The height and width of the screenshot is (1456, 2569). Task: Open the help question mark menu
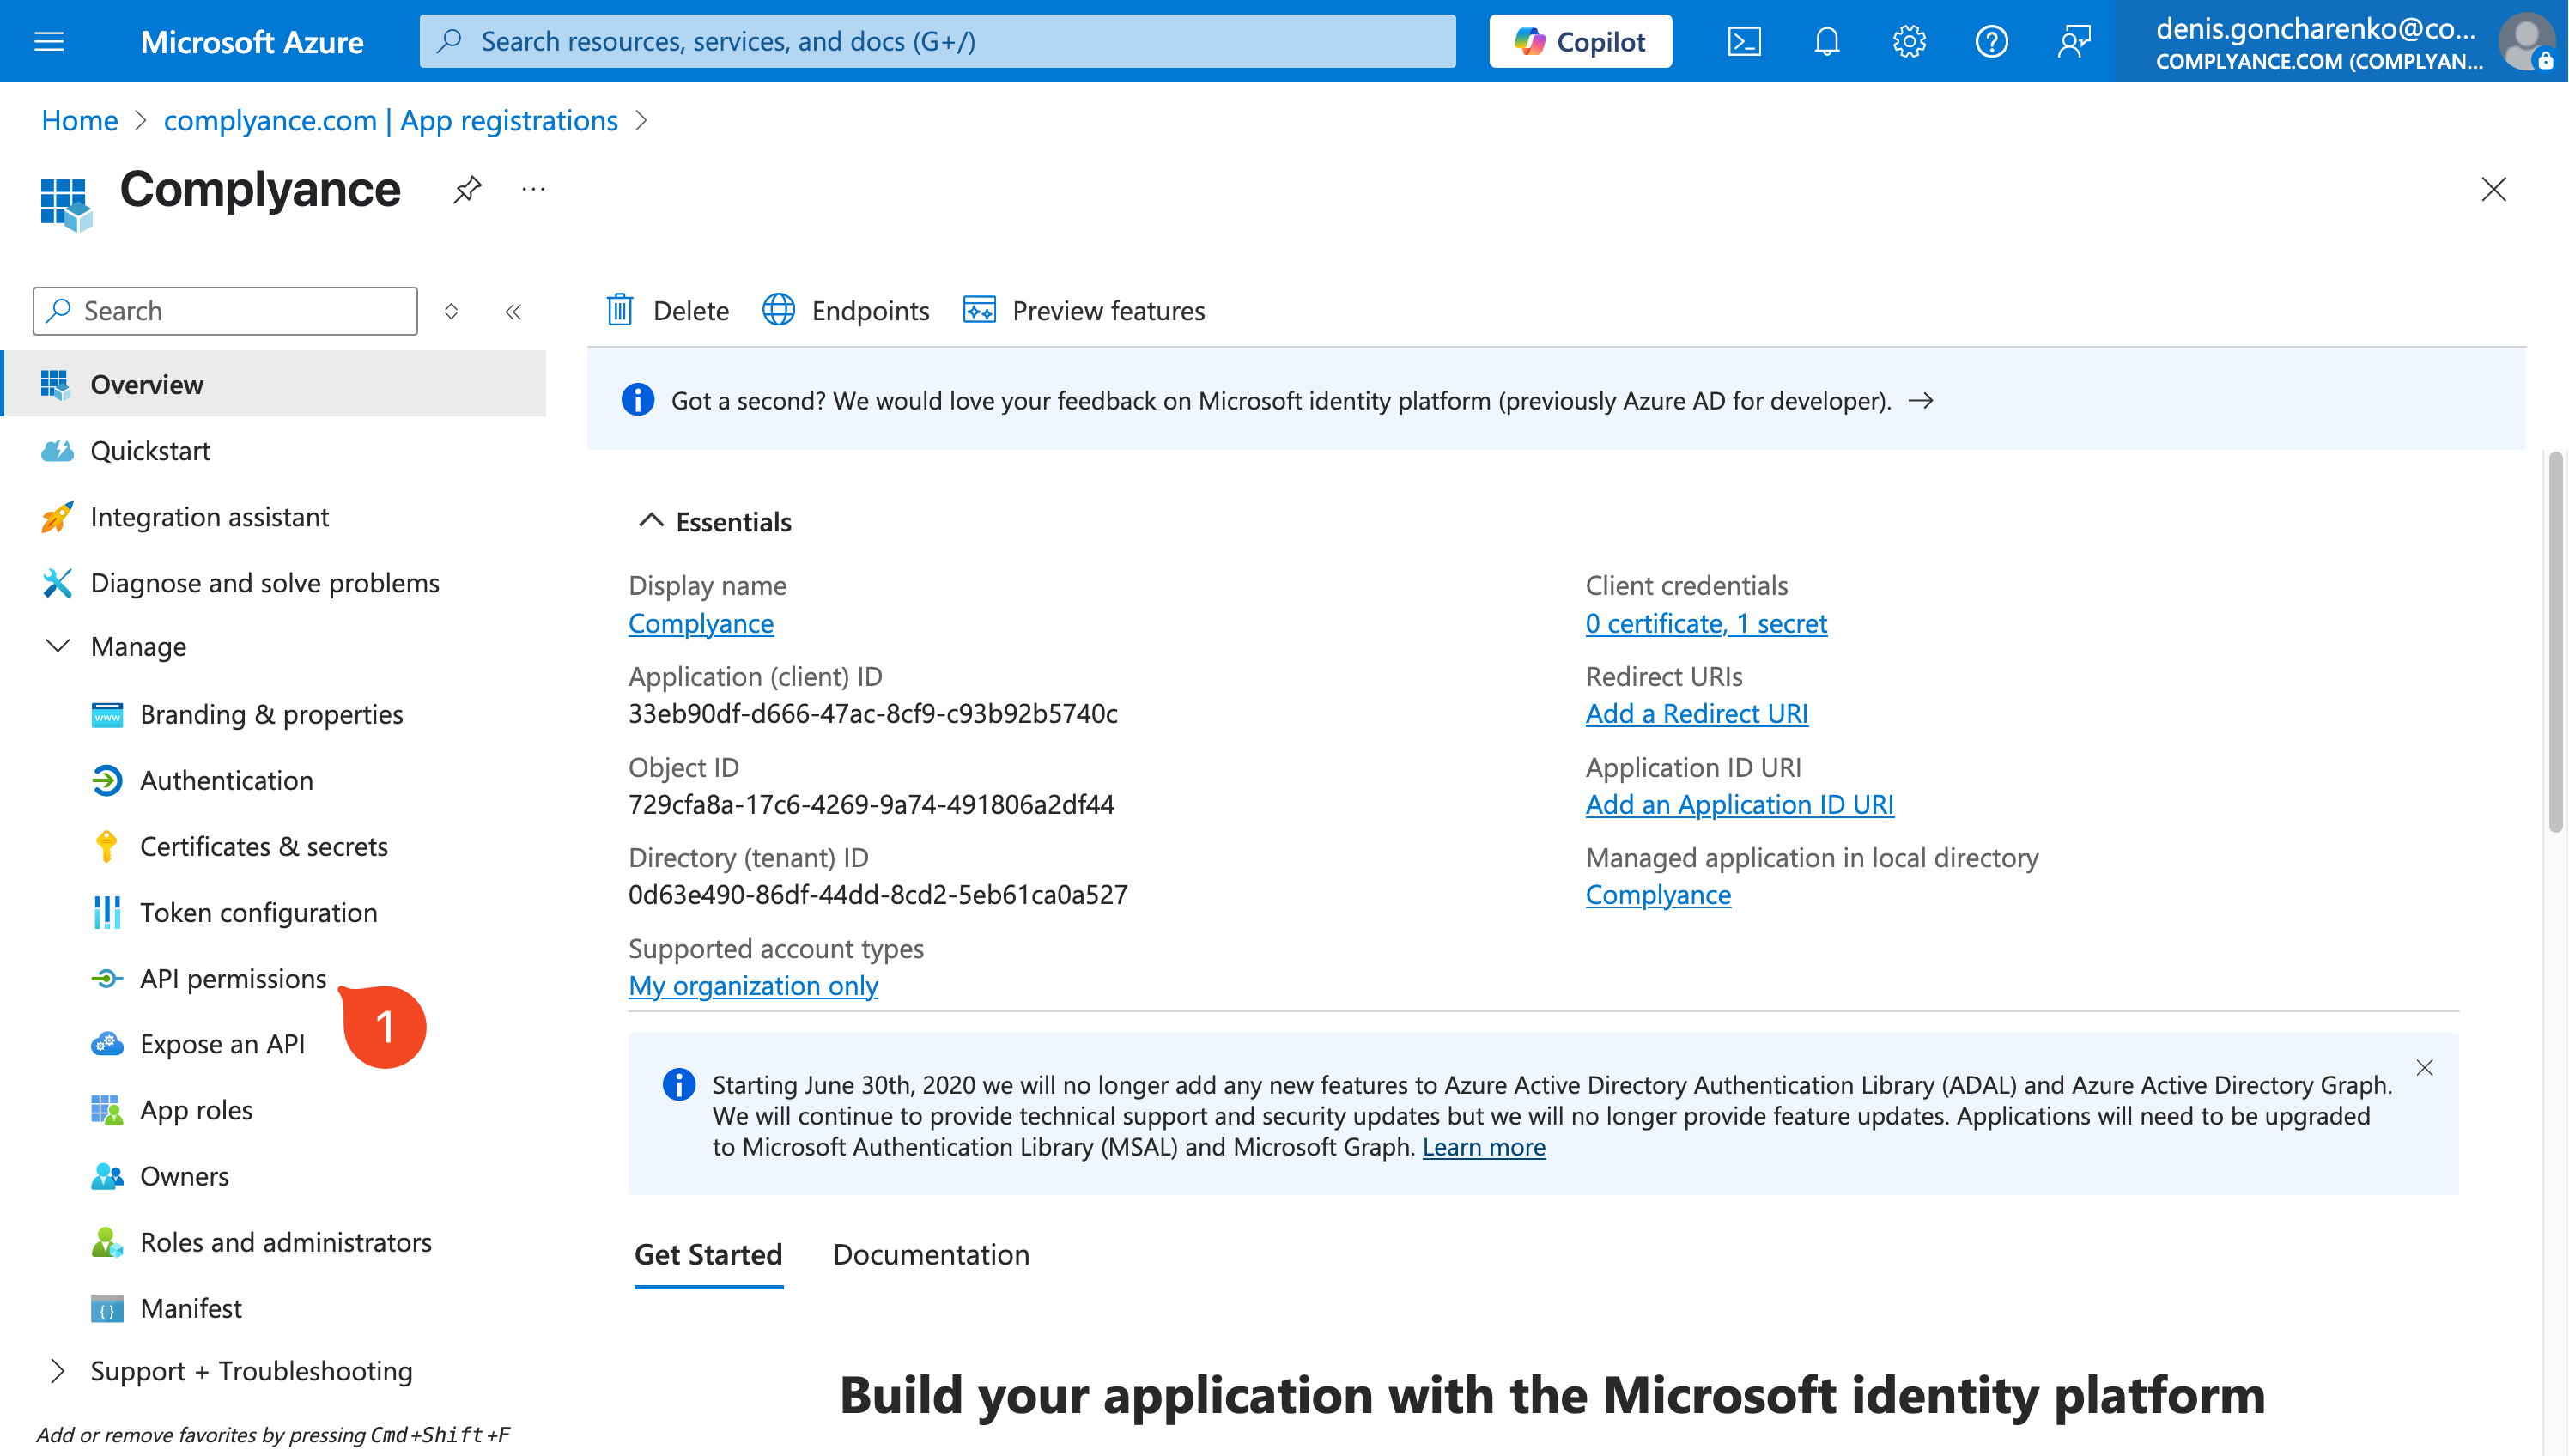pyautogui.click(x=1991, y=41)
